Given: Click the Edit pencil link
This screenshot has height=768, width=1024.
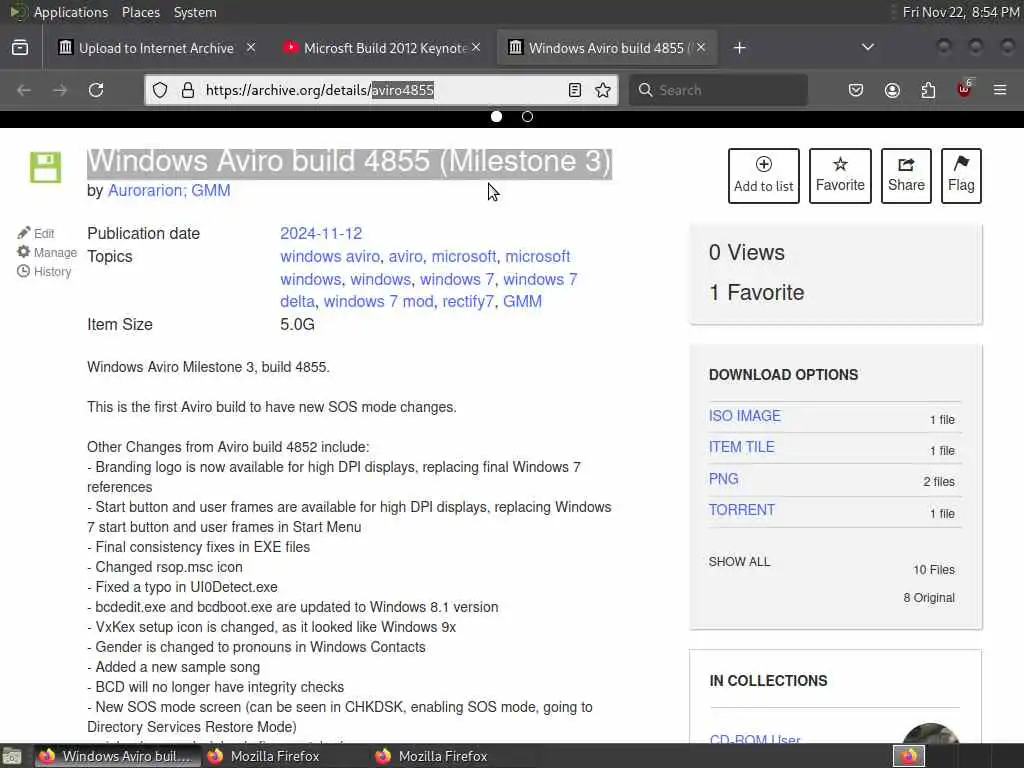Looking at the screenshot, I should [36, 233].
